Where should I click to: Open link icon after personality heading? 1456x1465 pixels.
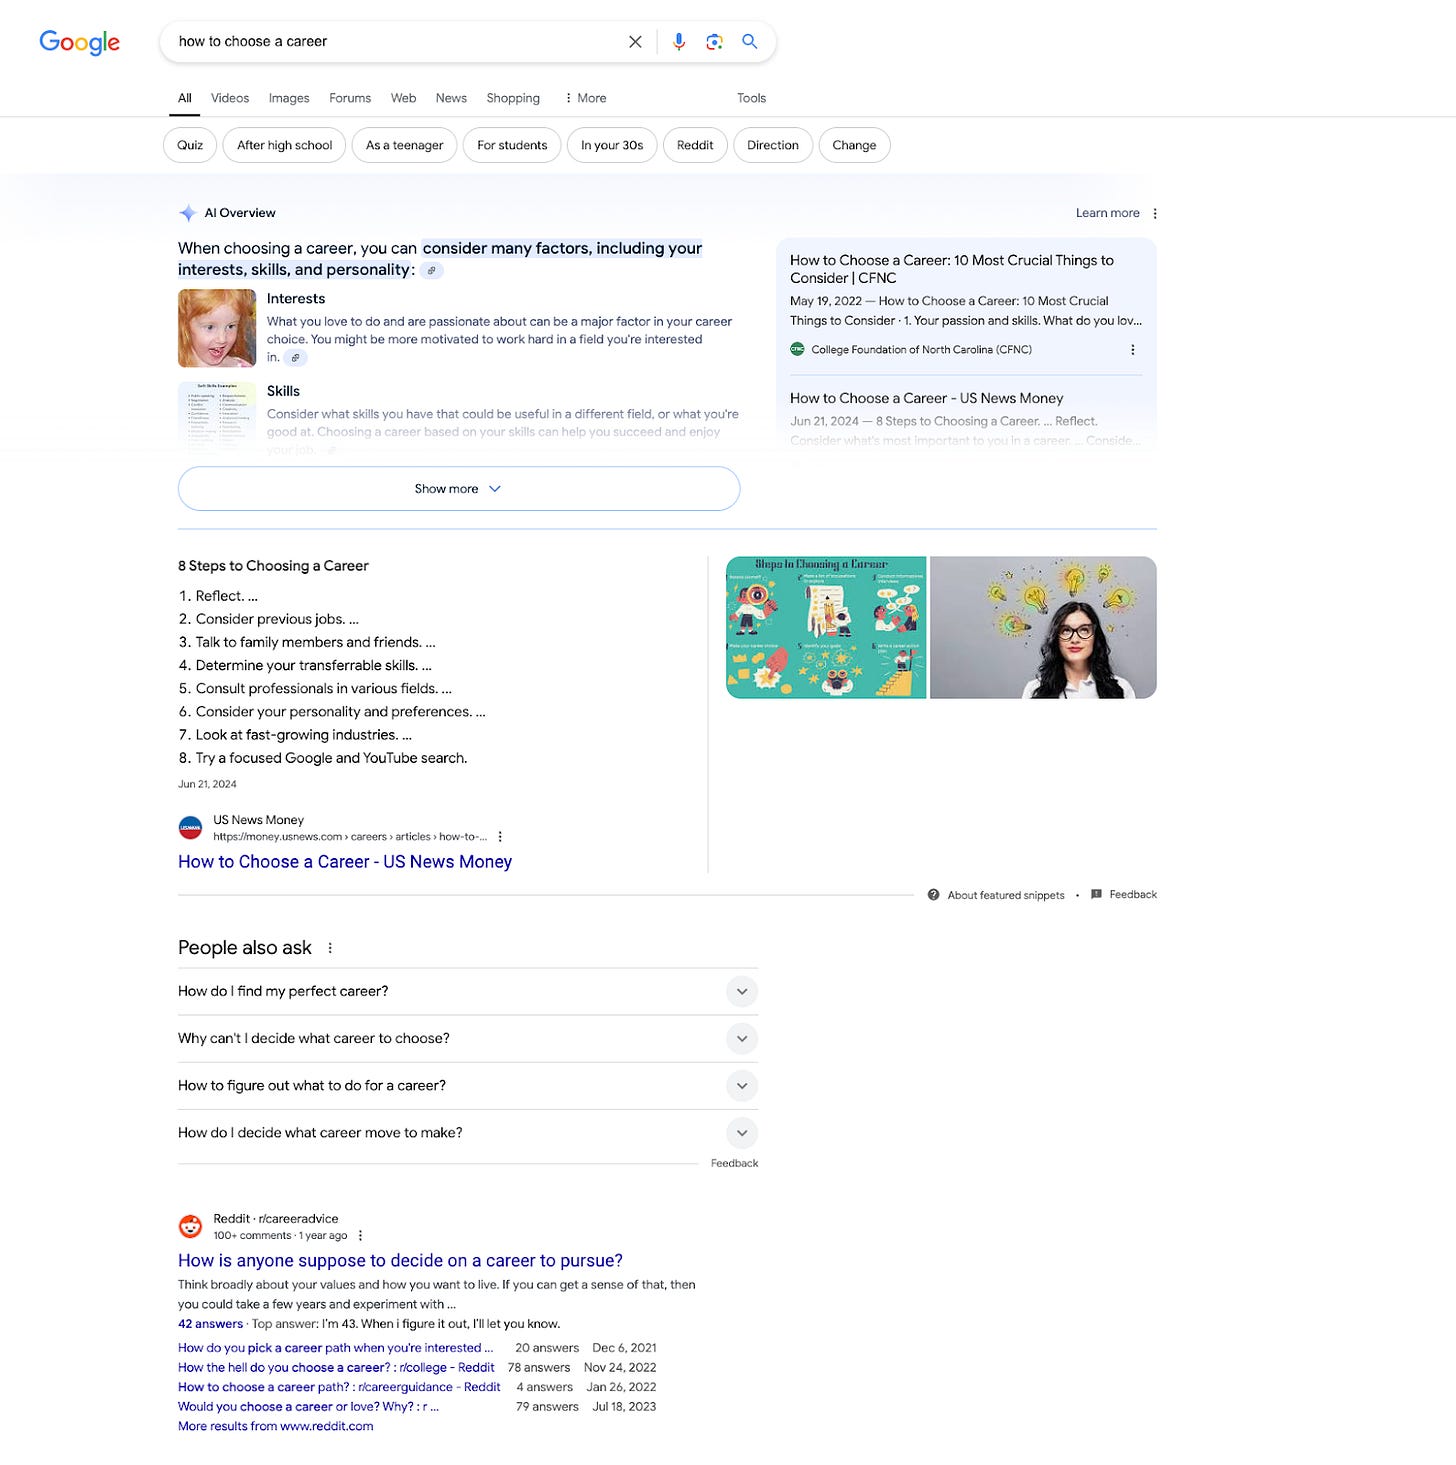pos(431,270)
